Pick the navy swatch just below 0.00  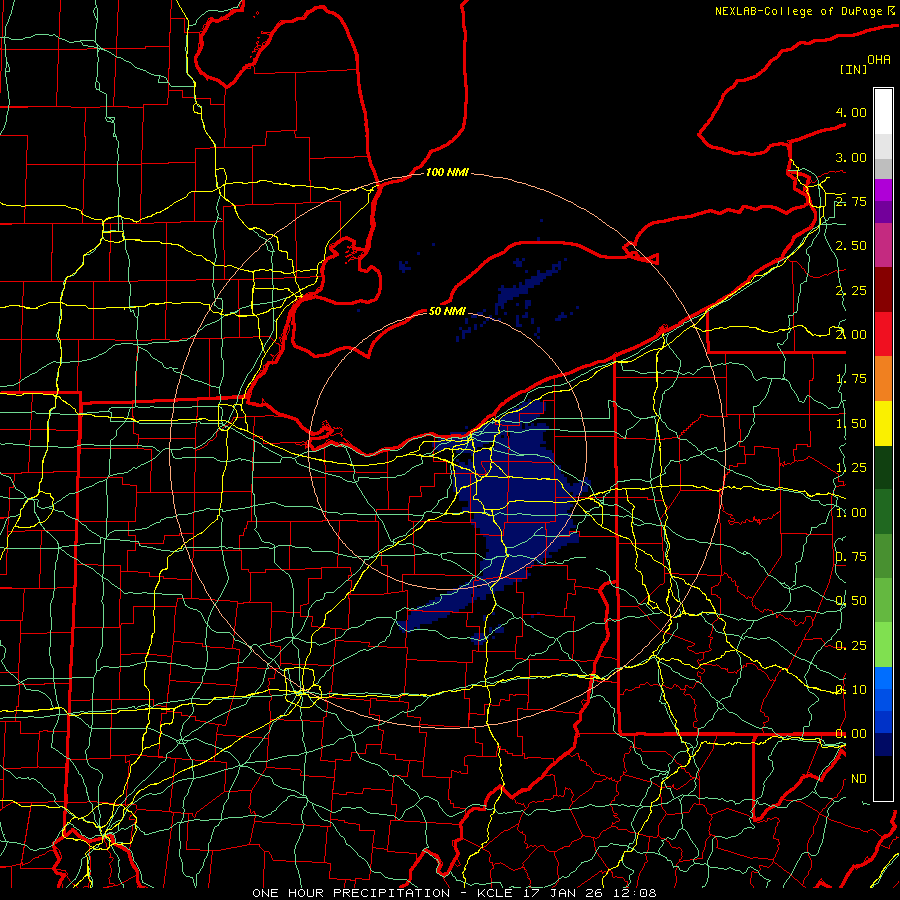coord(883,745)
